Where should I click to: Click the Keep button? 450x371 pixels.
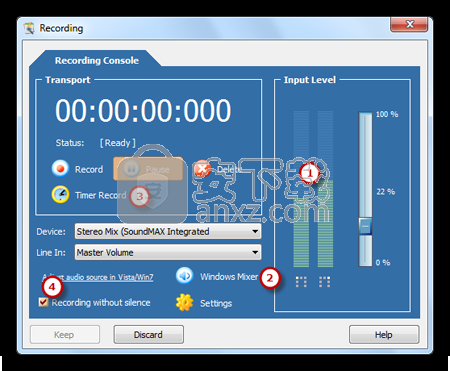click(65, 334)
